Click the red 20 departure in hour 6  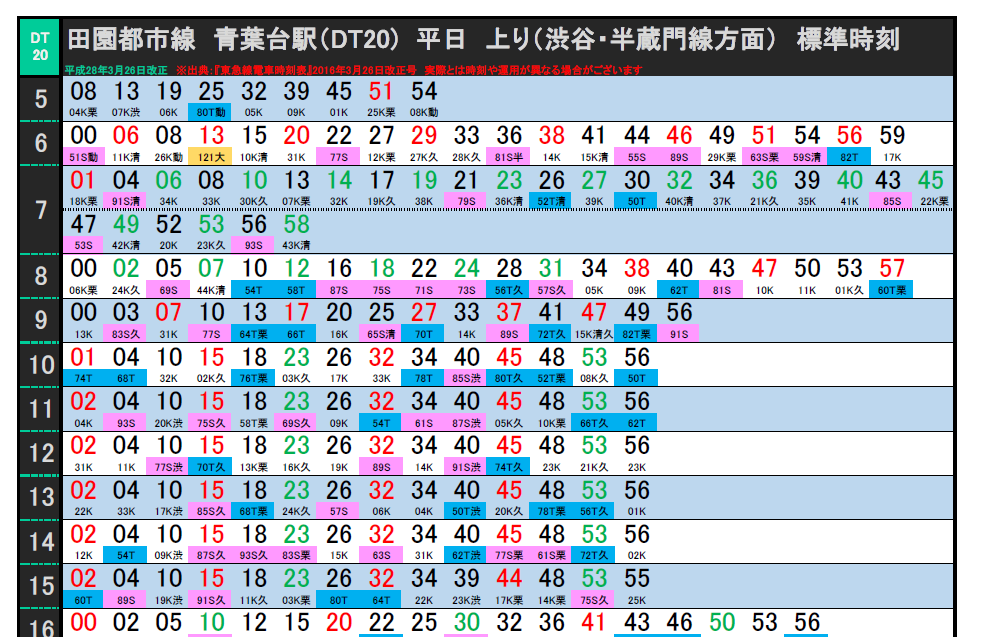click(x=296, y=135)
